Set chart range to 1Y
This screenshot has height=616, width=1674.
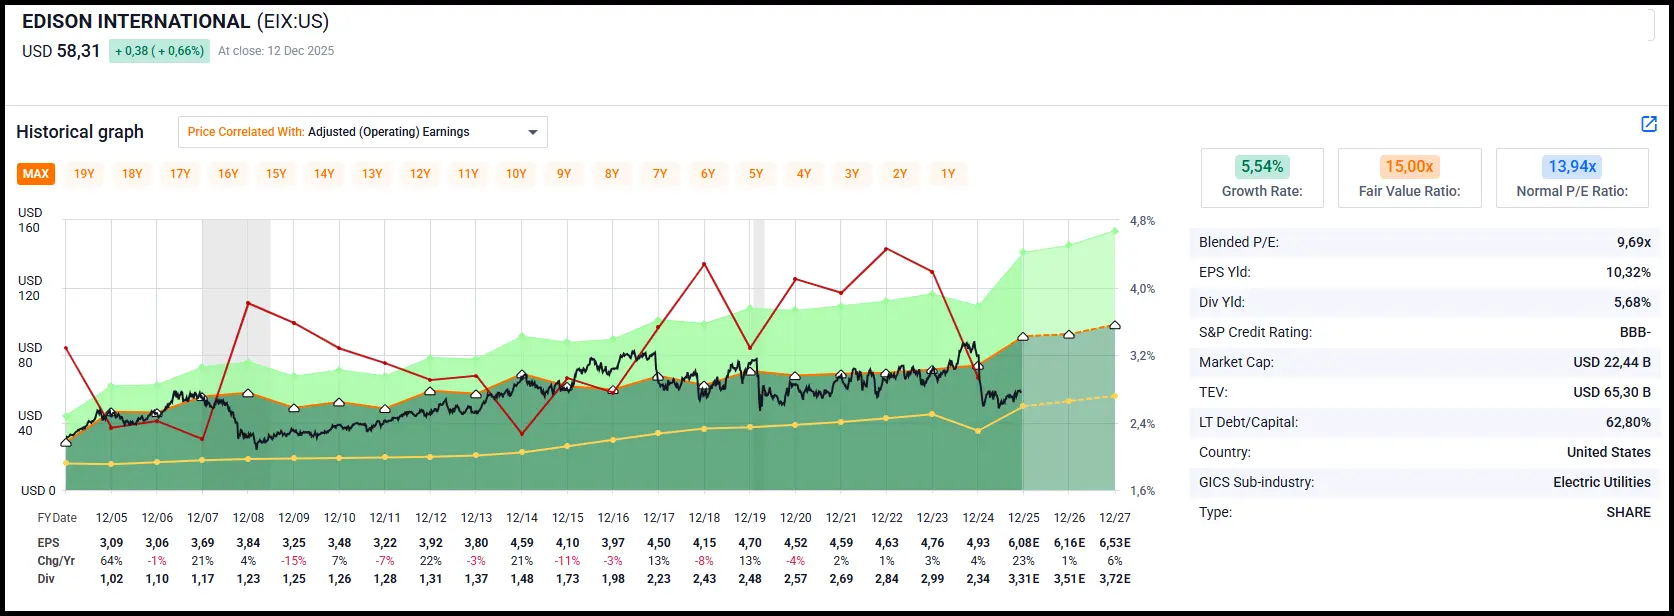click(x=948, y=174)
